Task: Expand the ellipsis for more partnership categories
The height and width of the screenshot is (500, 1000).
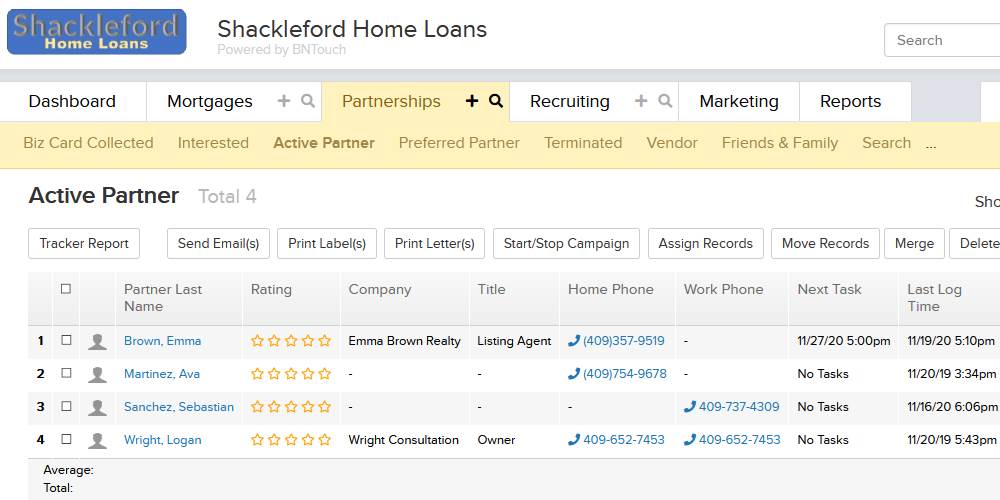Action: point(930,145)
